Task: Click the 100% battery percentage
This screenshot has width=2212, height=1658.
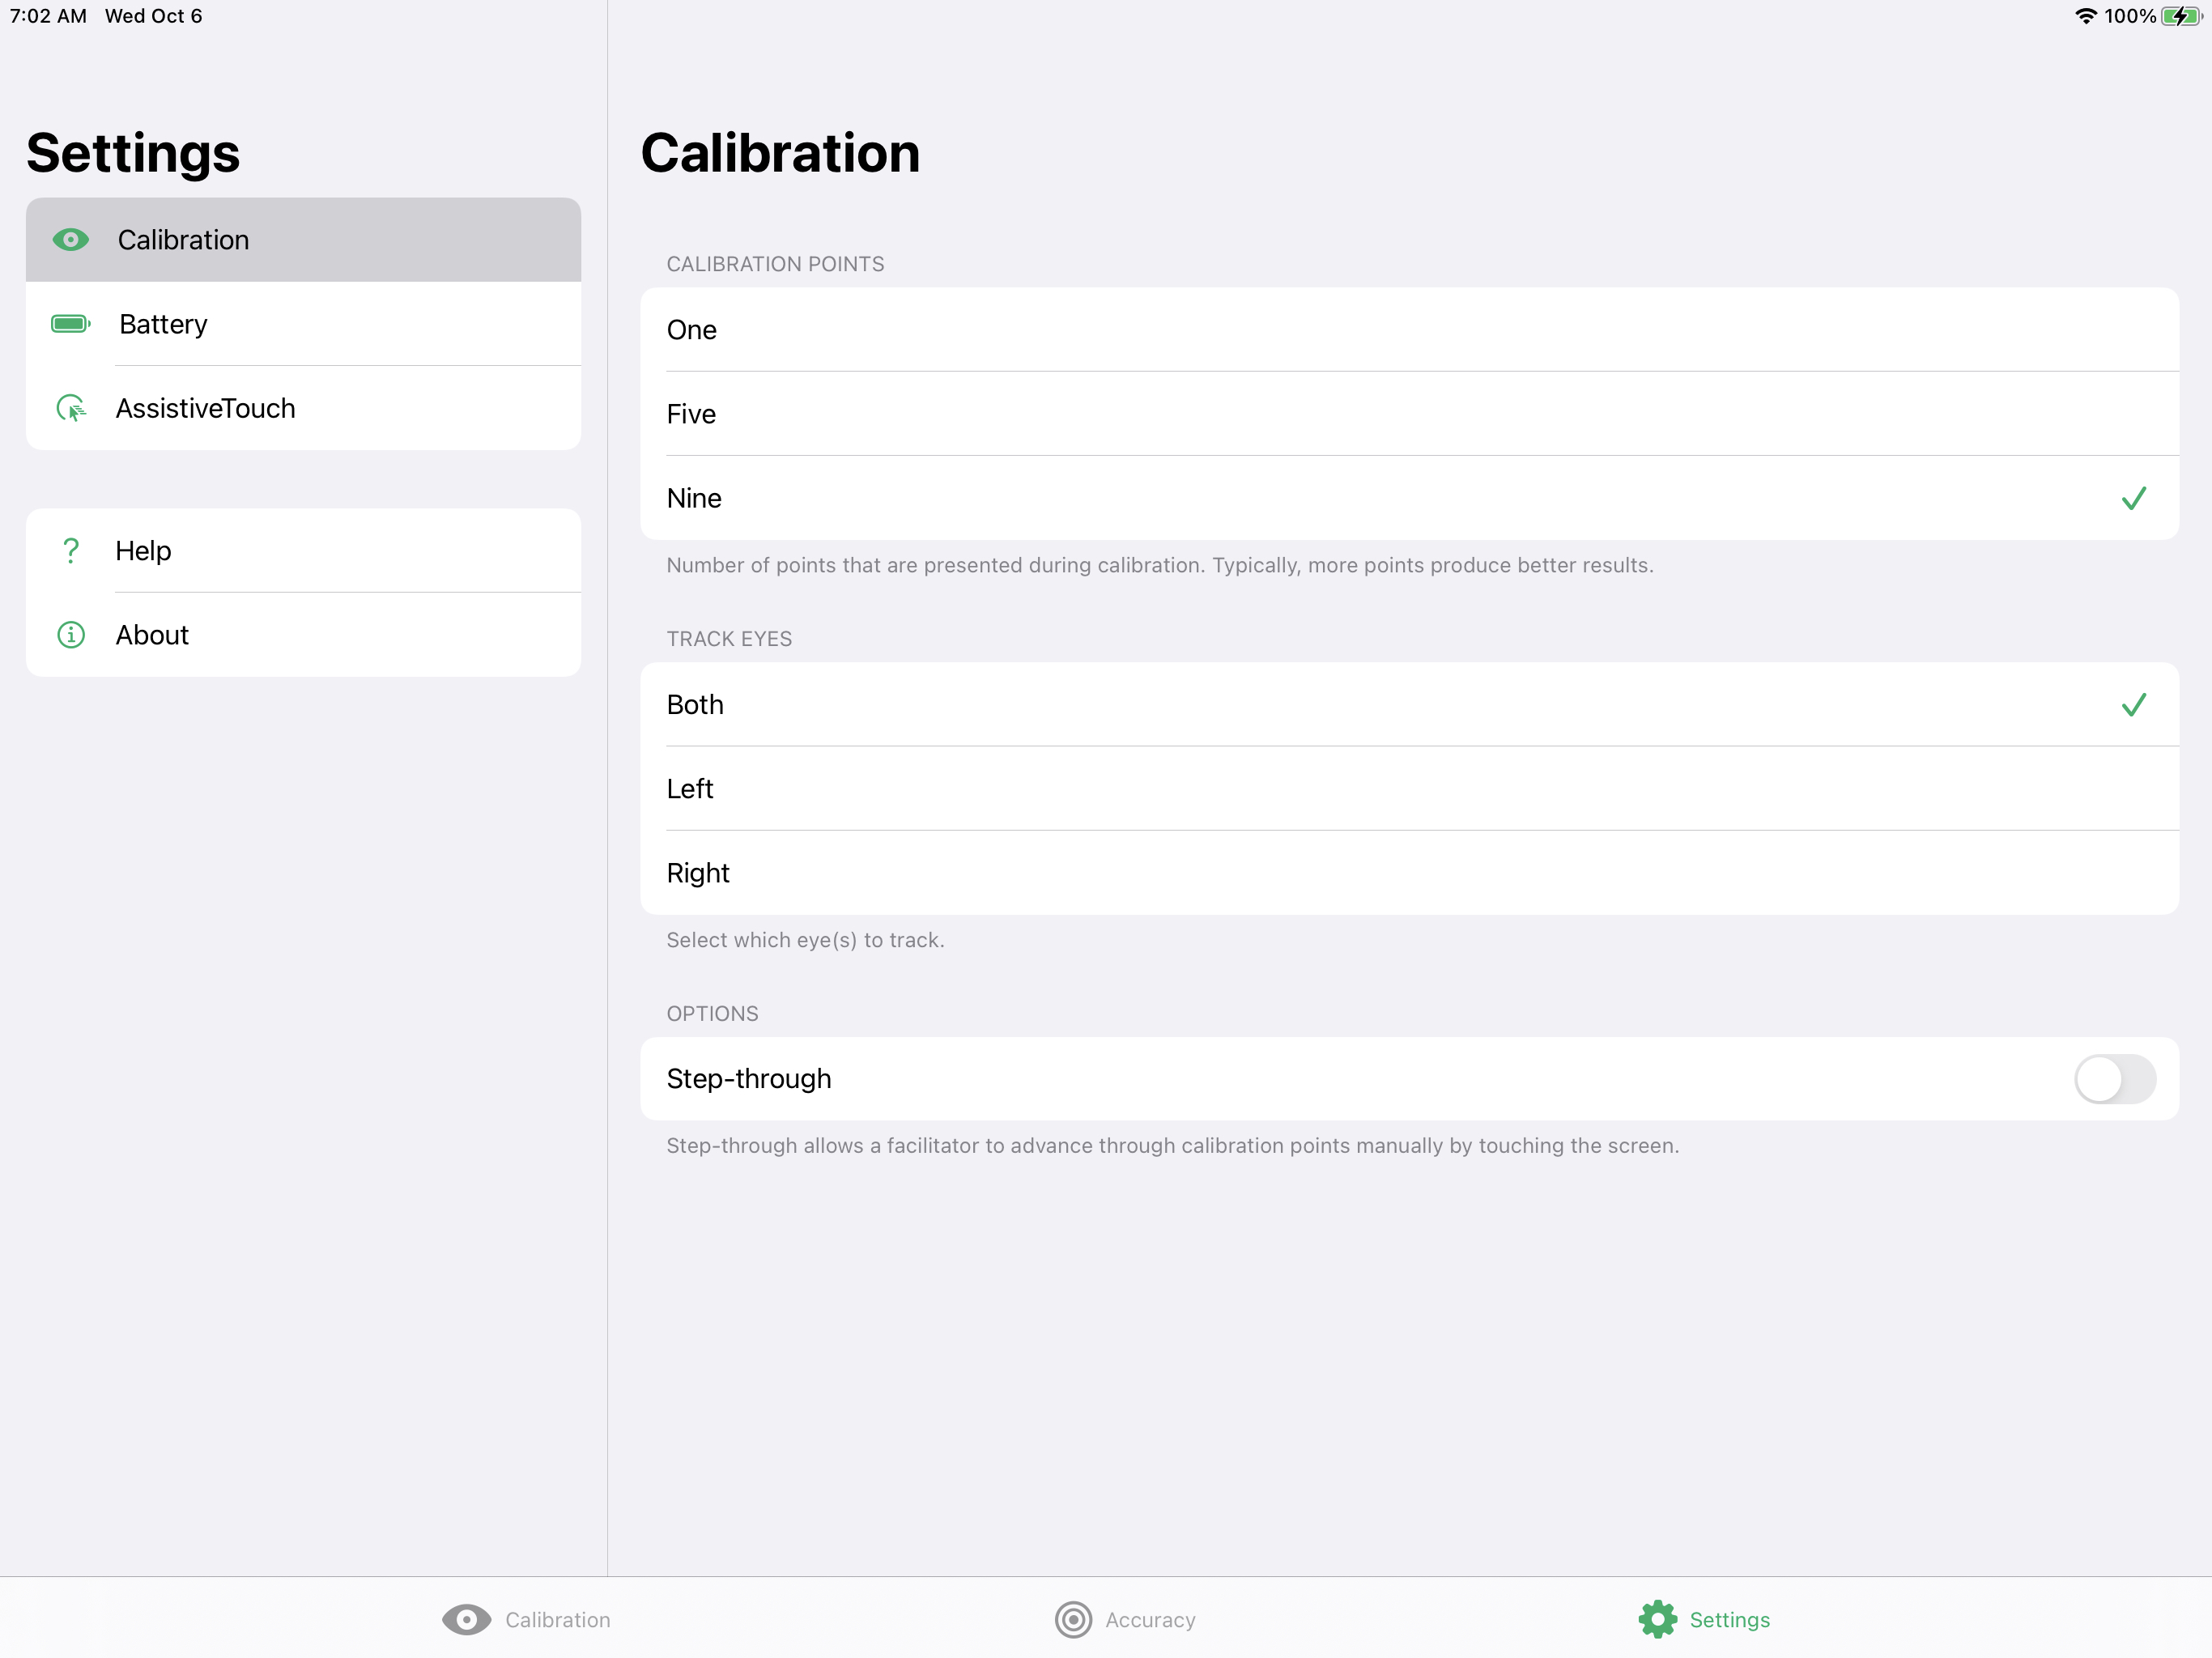Action: click(2129, 16)
